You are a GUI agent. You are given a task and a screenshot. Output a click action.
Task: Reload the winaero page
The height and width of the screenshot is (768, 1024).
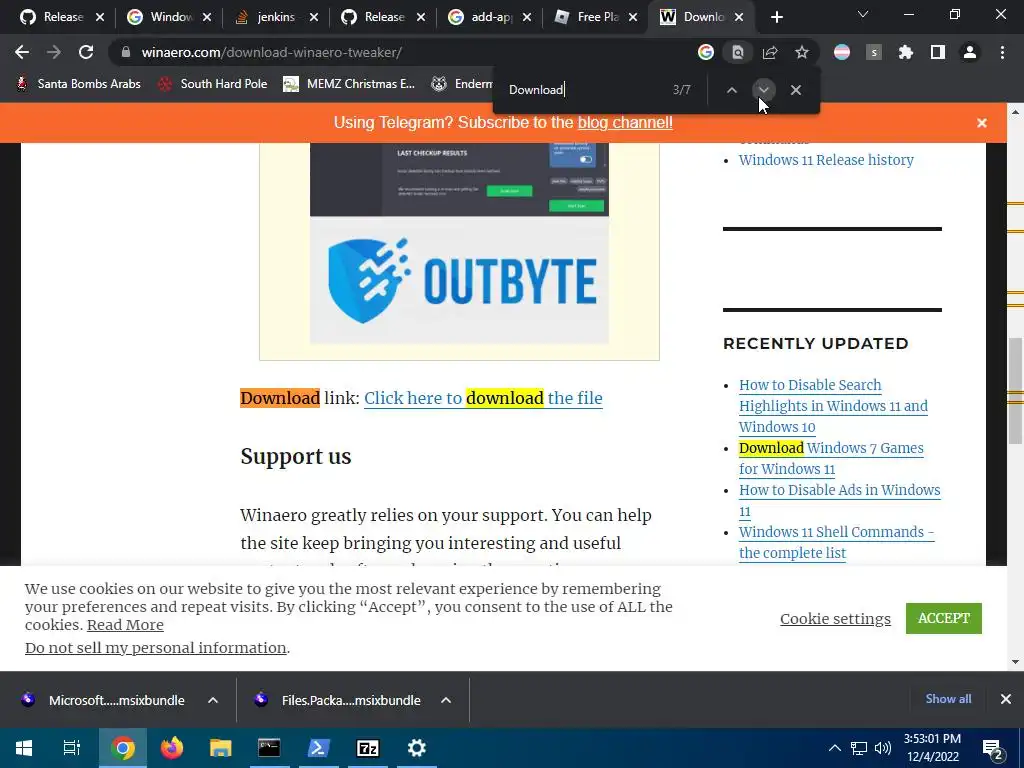click(x=86, y=52)
